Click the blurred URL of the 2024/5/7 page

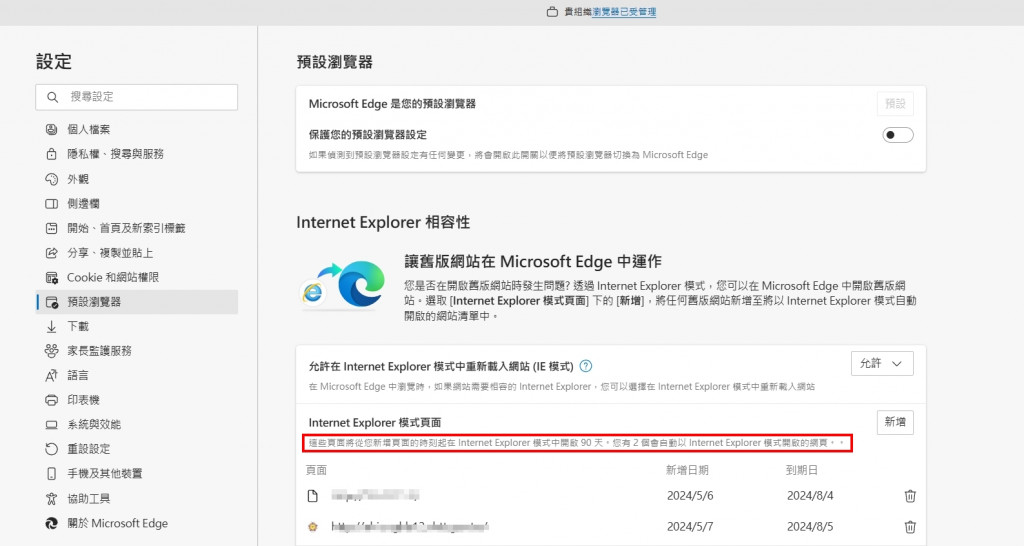(410, 526)
